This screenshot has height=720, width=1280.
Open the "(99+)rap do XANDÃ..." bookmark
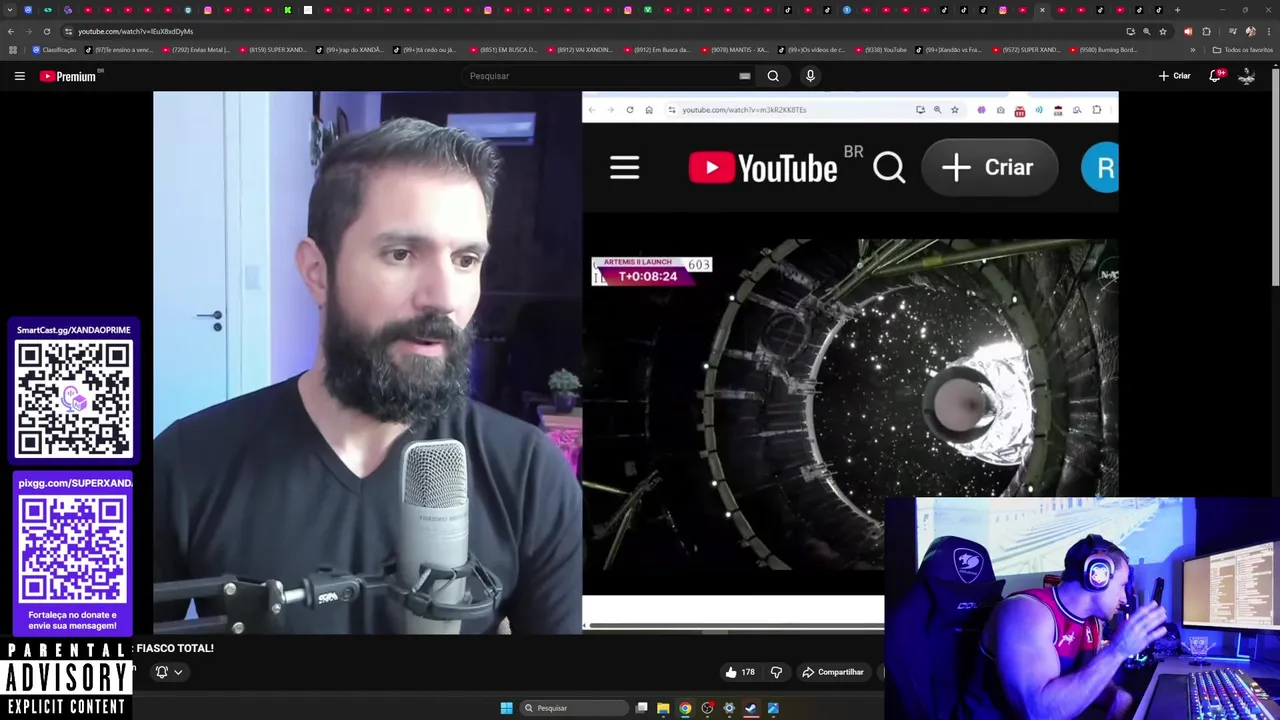coord(350,49)
